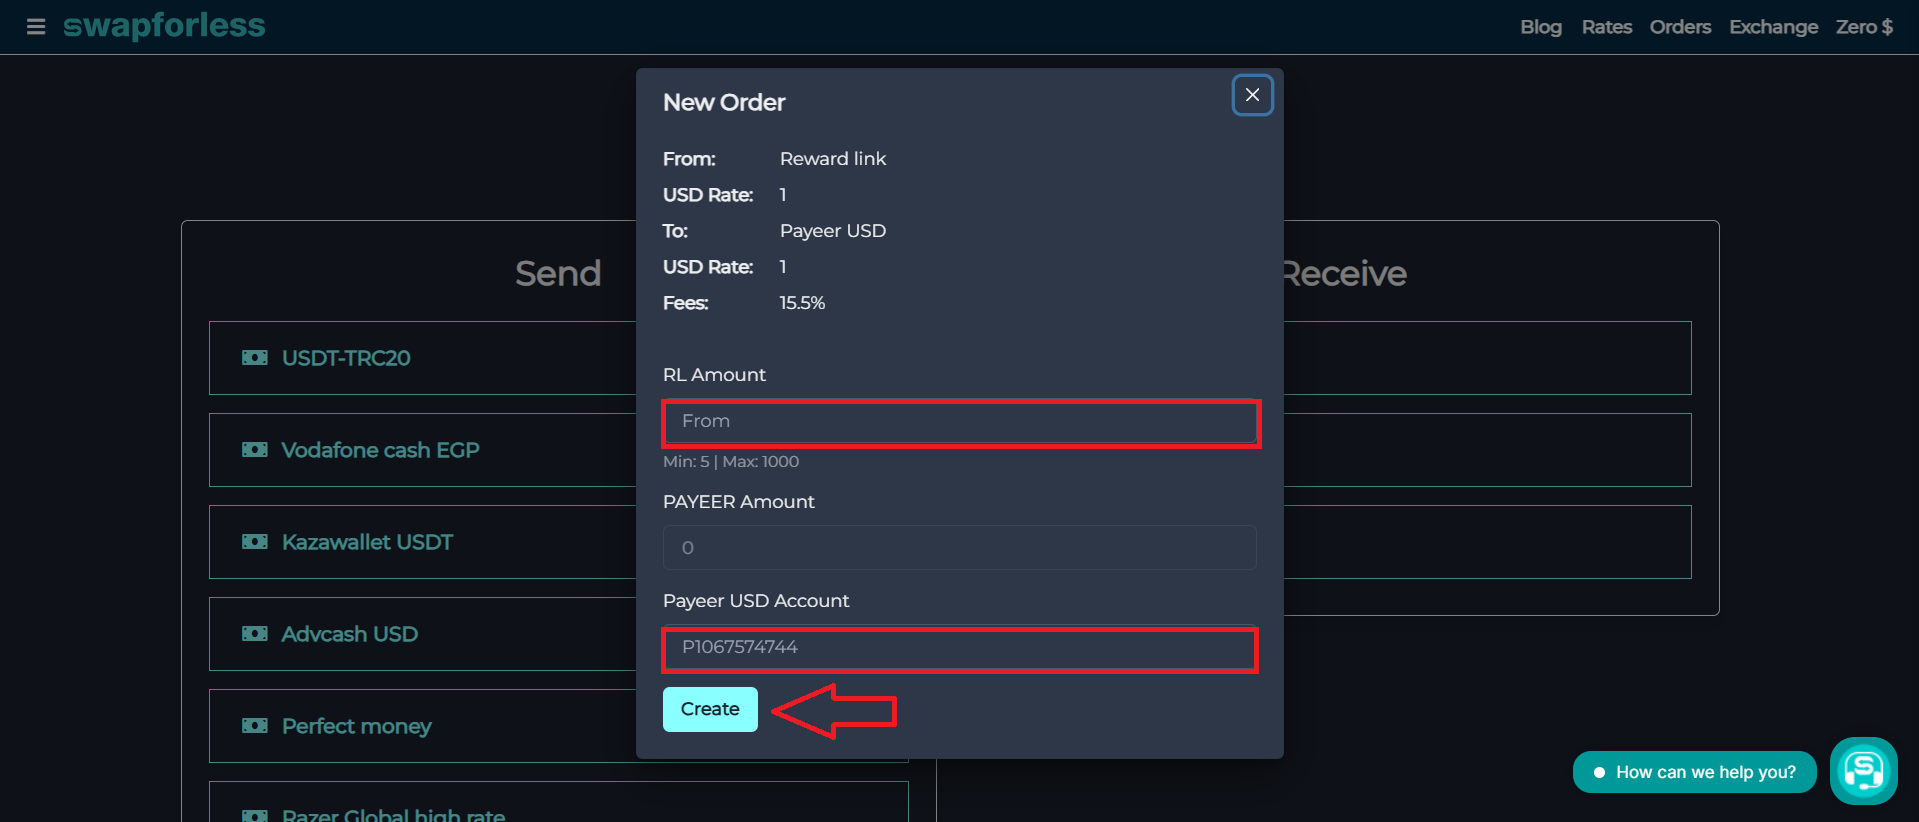This screenshot has height=822, width=1919.
Task: Click the 'Min: 5 | Max: 1000' hint text
Action: coord(731,462)
